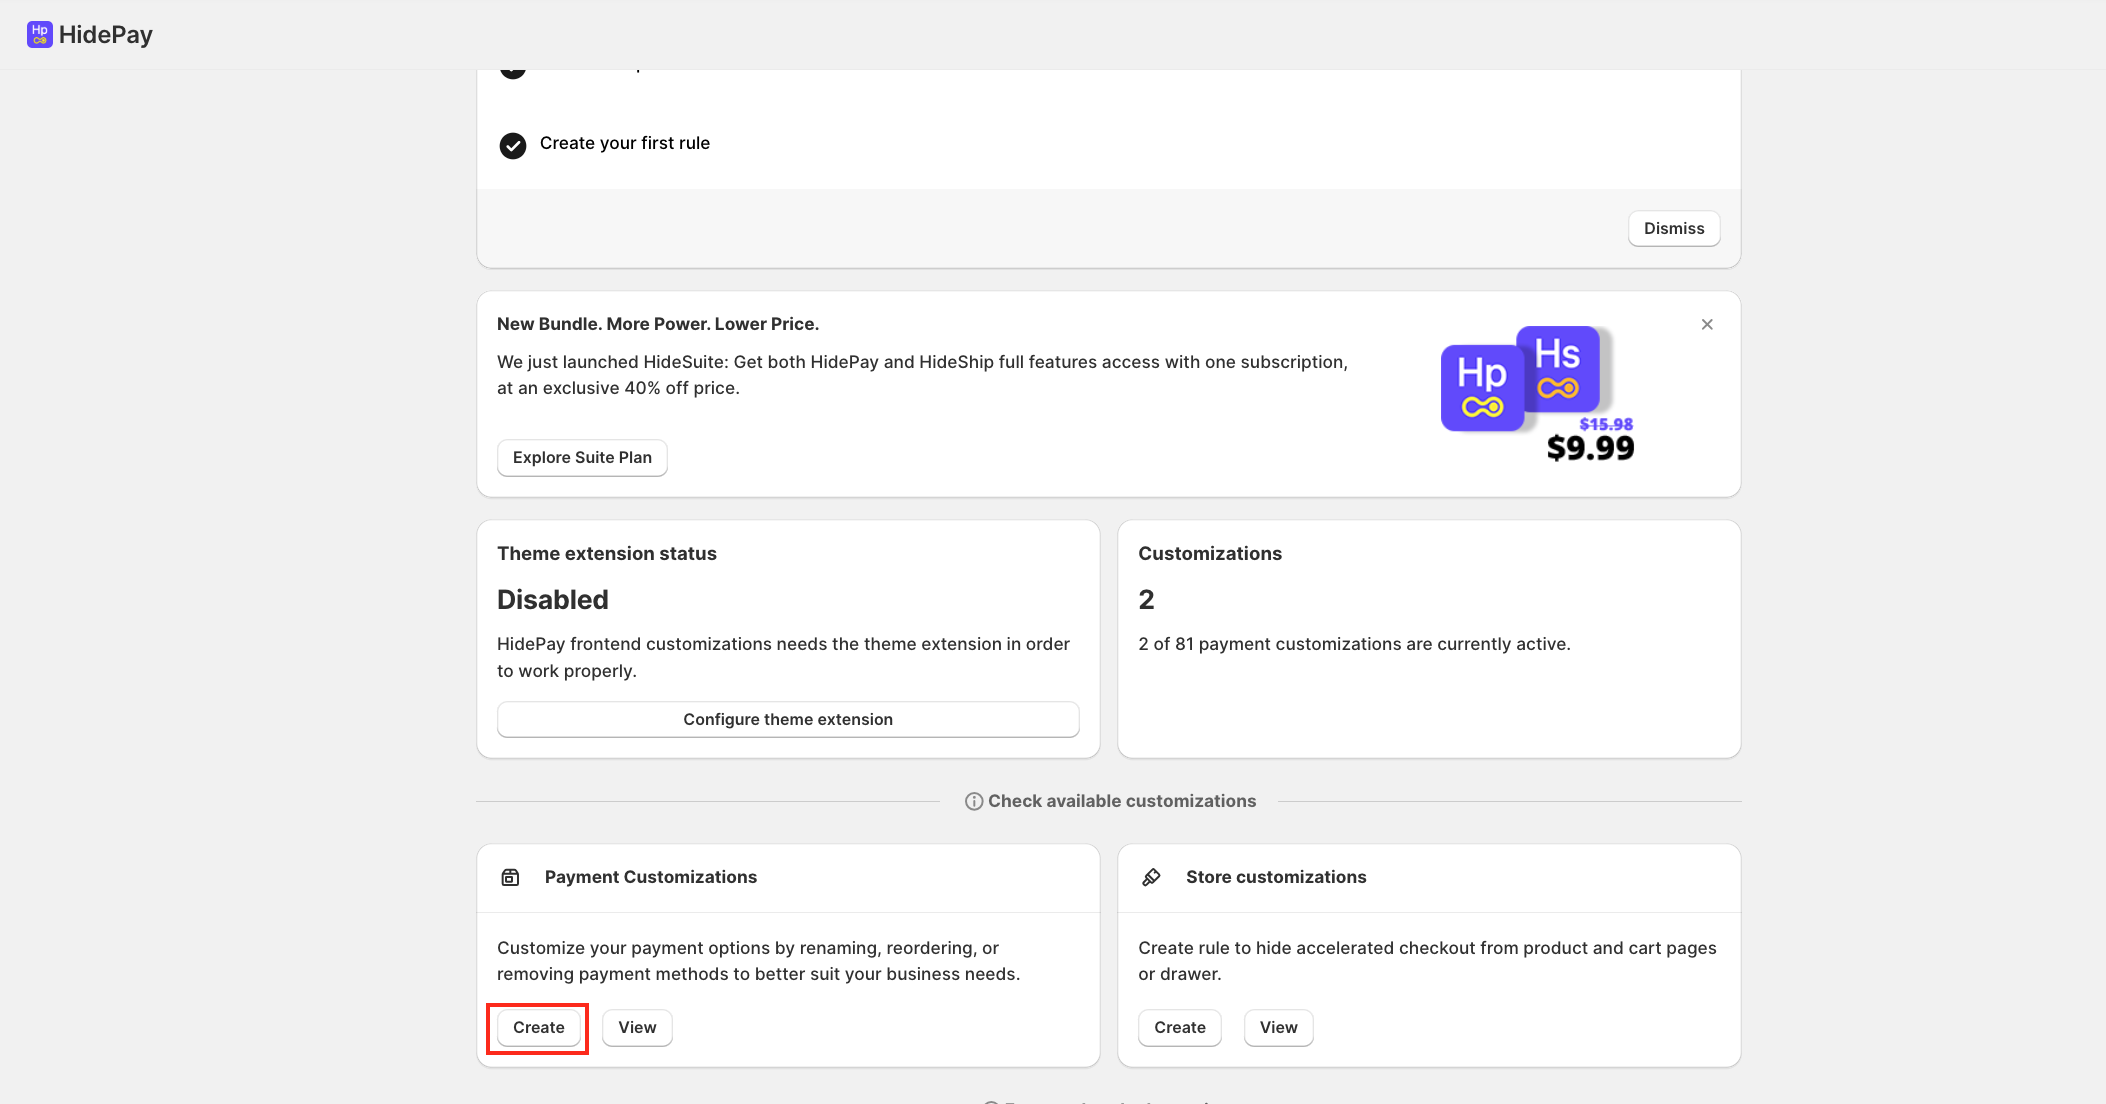Create a new payment customization

tap(538, 1027)
